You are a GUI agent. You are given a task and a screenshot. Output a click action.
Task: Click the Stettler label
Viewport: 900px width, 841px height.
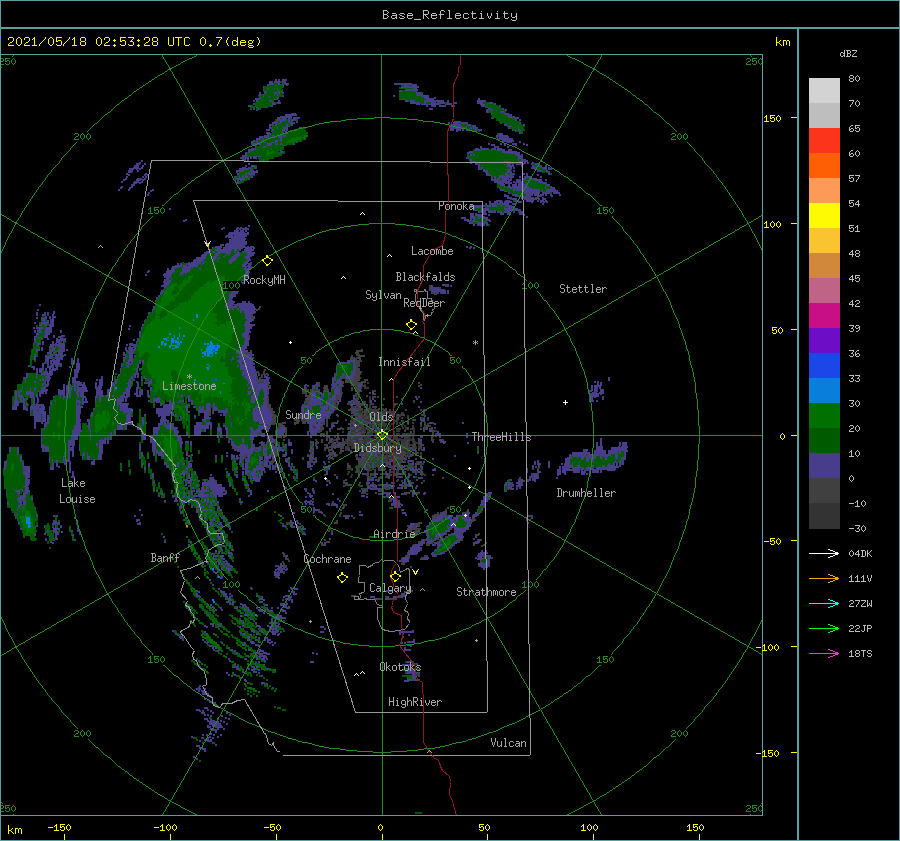tap(583, 289)
